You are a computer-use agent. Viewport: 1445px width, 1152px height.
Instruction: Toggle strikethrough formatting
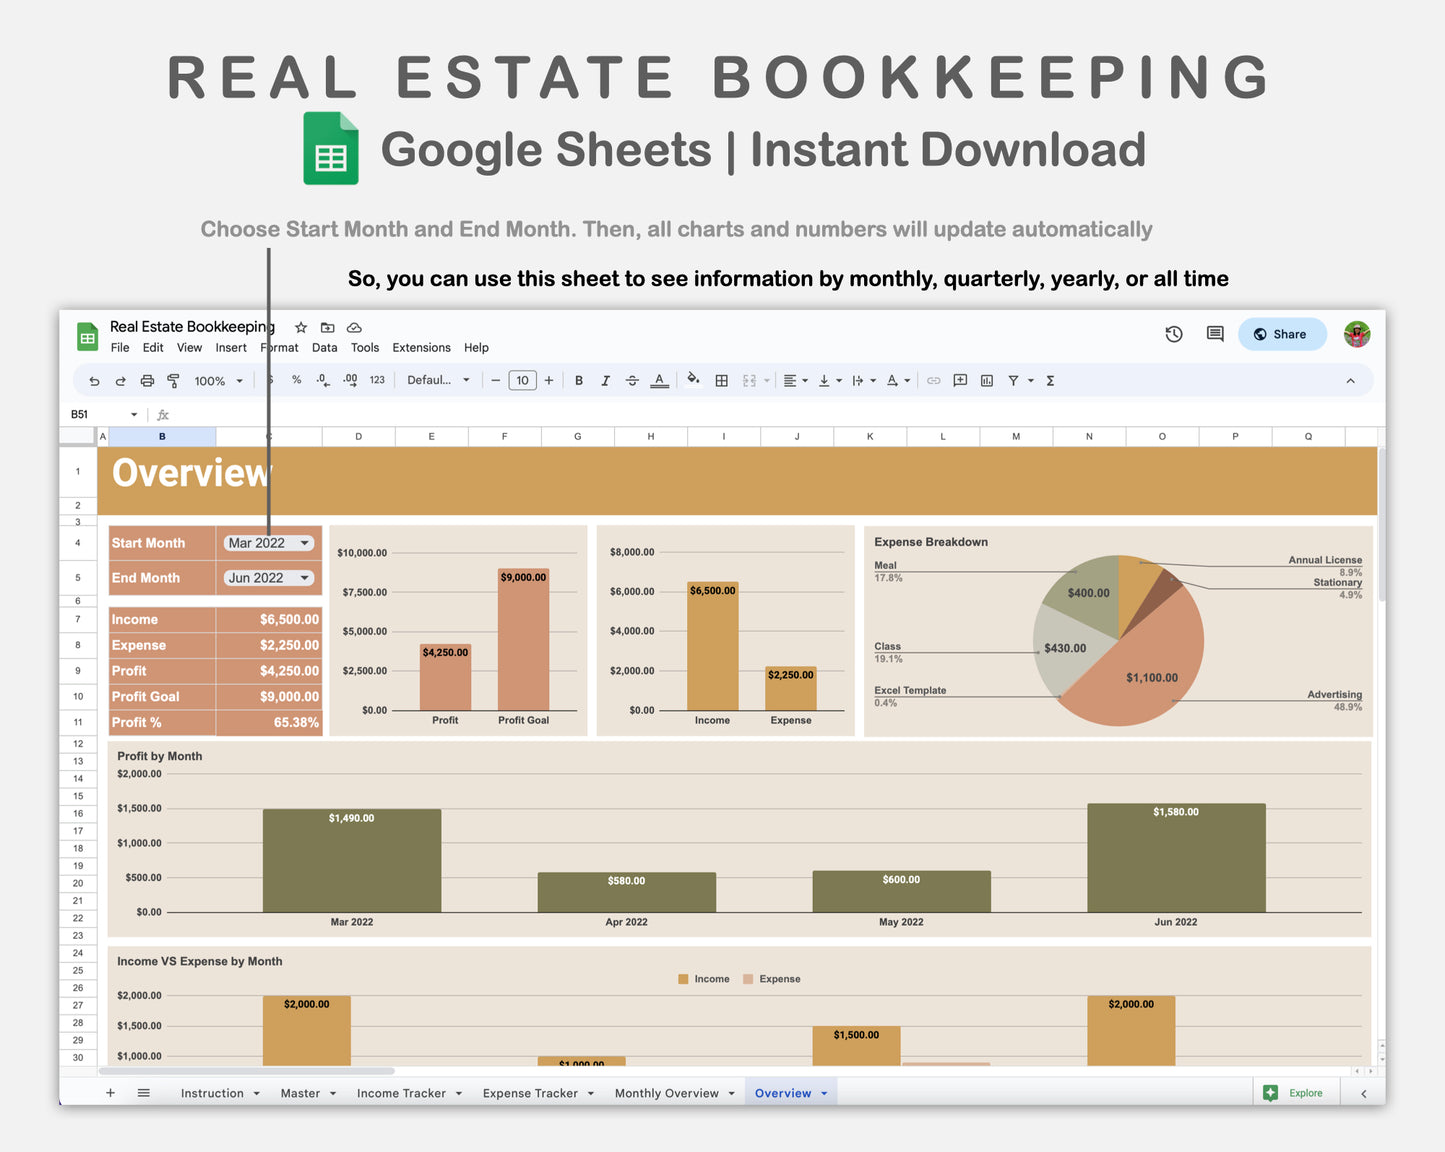[x=632, y=380]
